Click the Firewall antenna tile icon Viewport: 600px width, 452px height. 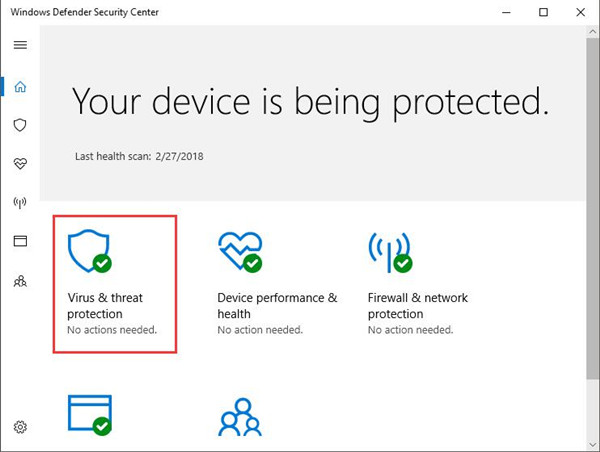click(390, 252)
